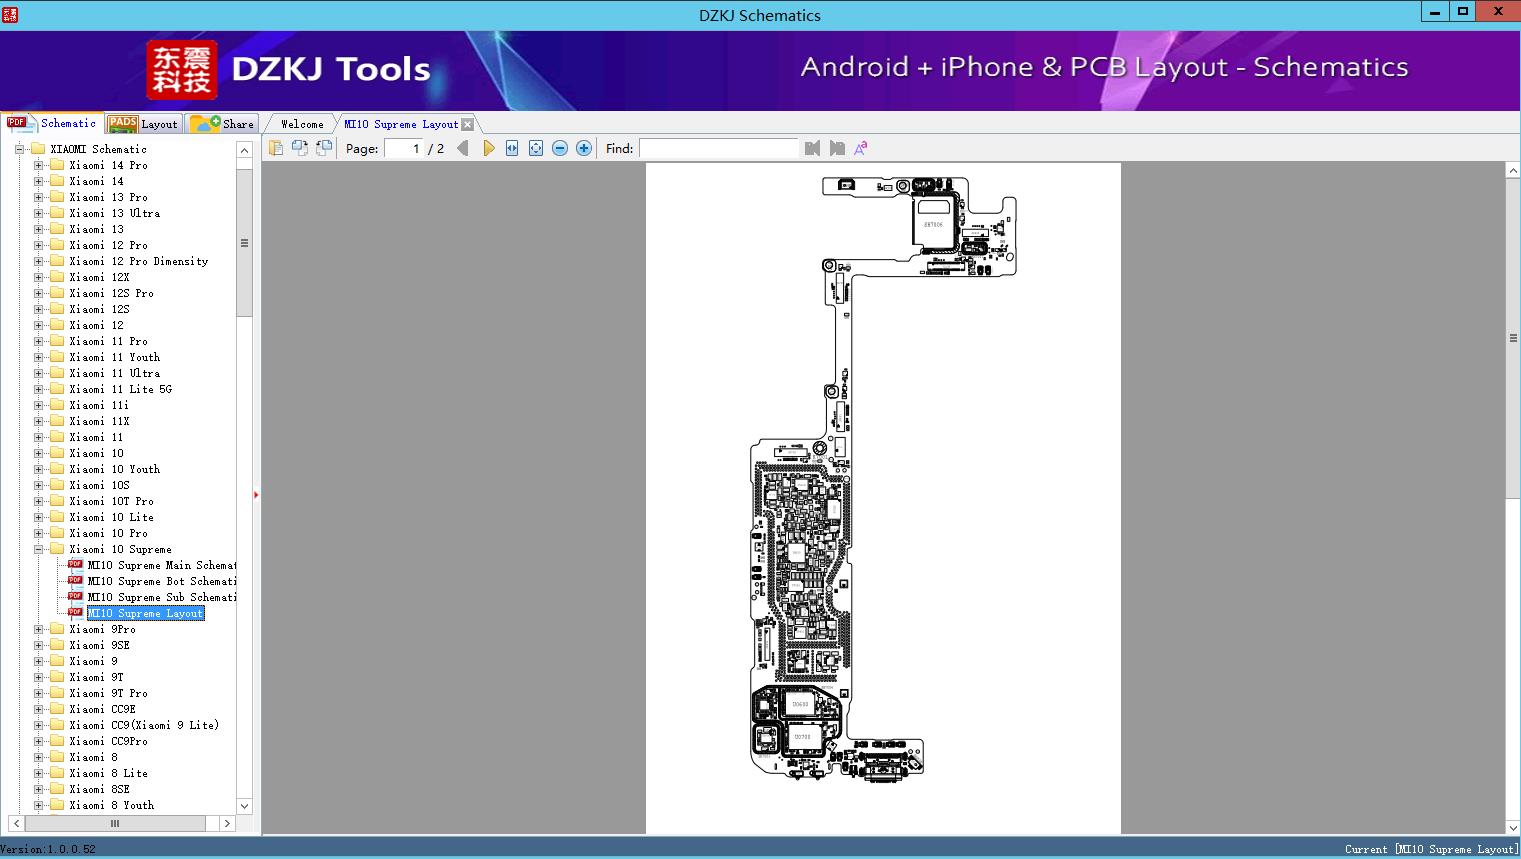Image resolution: width=1521 pixels, height=859 pixels.
Task: Collapse the Xiaomi 10 Supreme folder
Action: [x=38, y=549]
